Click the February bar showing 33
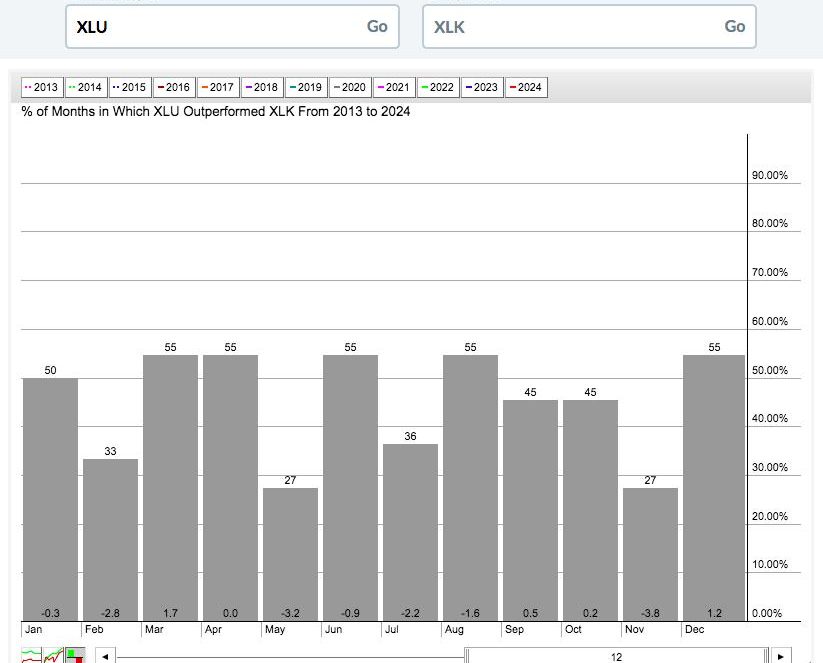The width and height of the screenshot is (823, 663). (x=110, y=540)
